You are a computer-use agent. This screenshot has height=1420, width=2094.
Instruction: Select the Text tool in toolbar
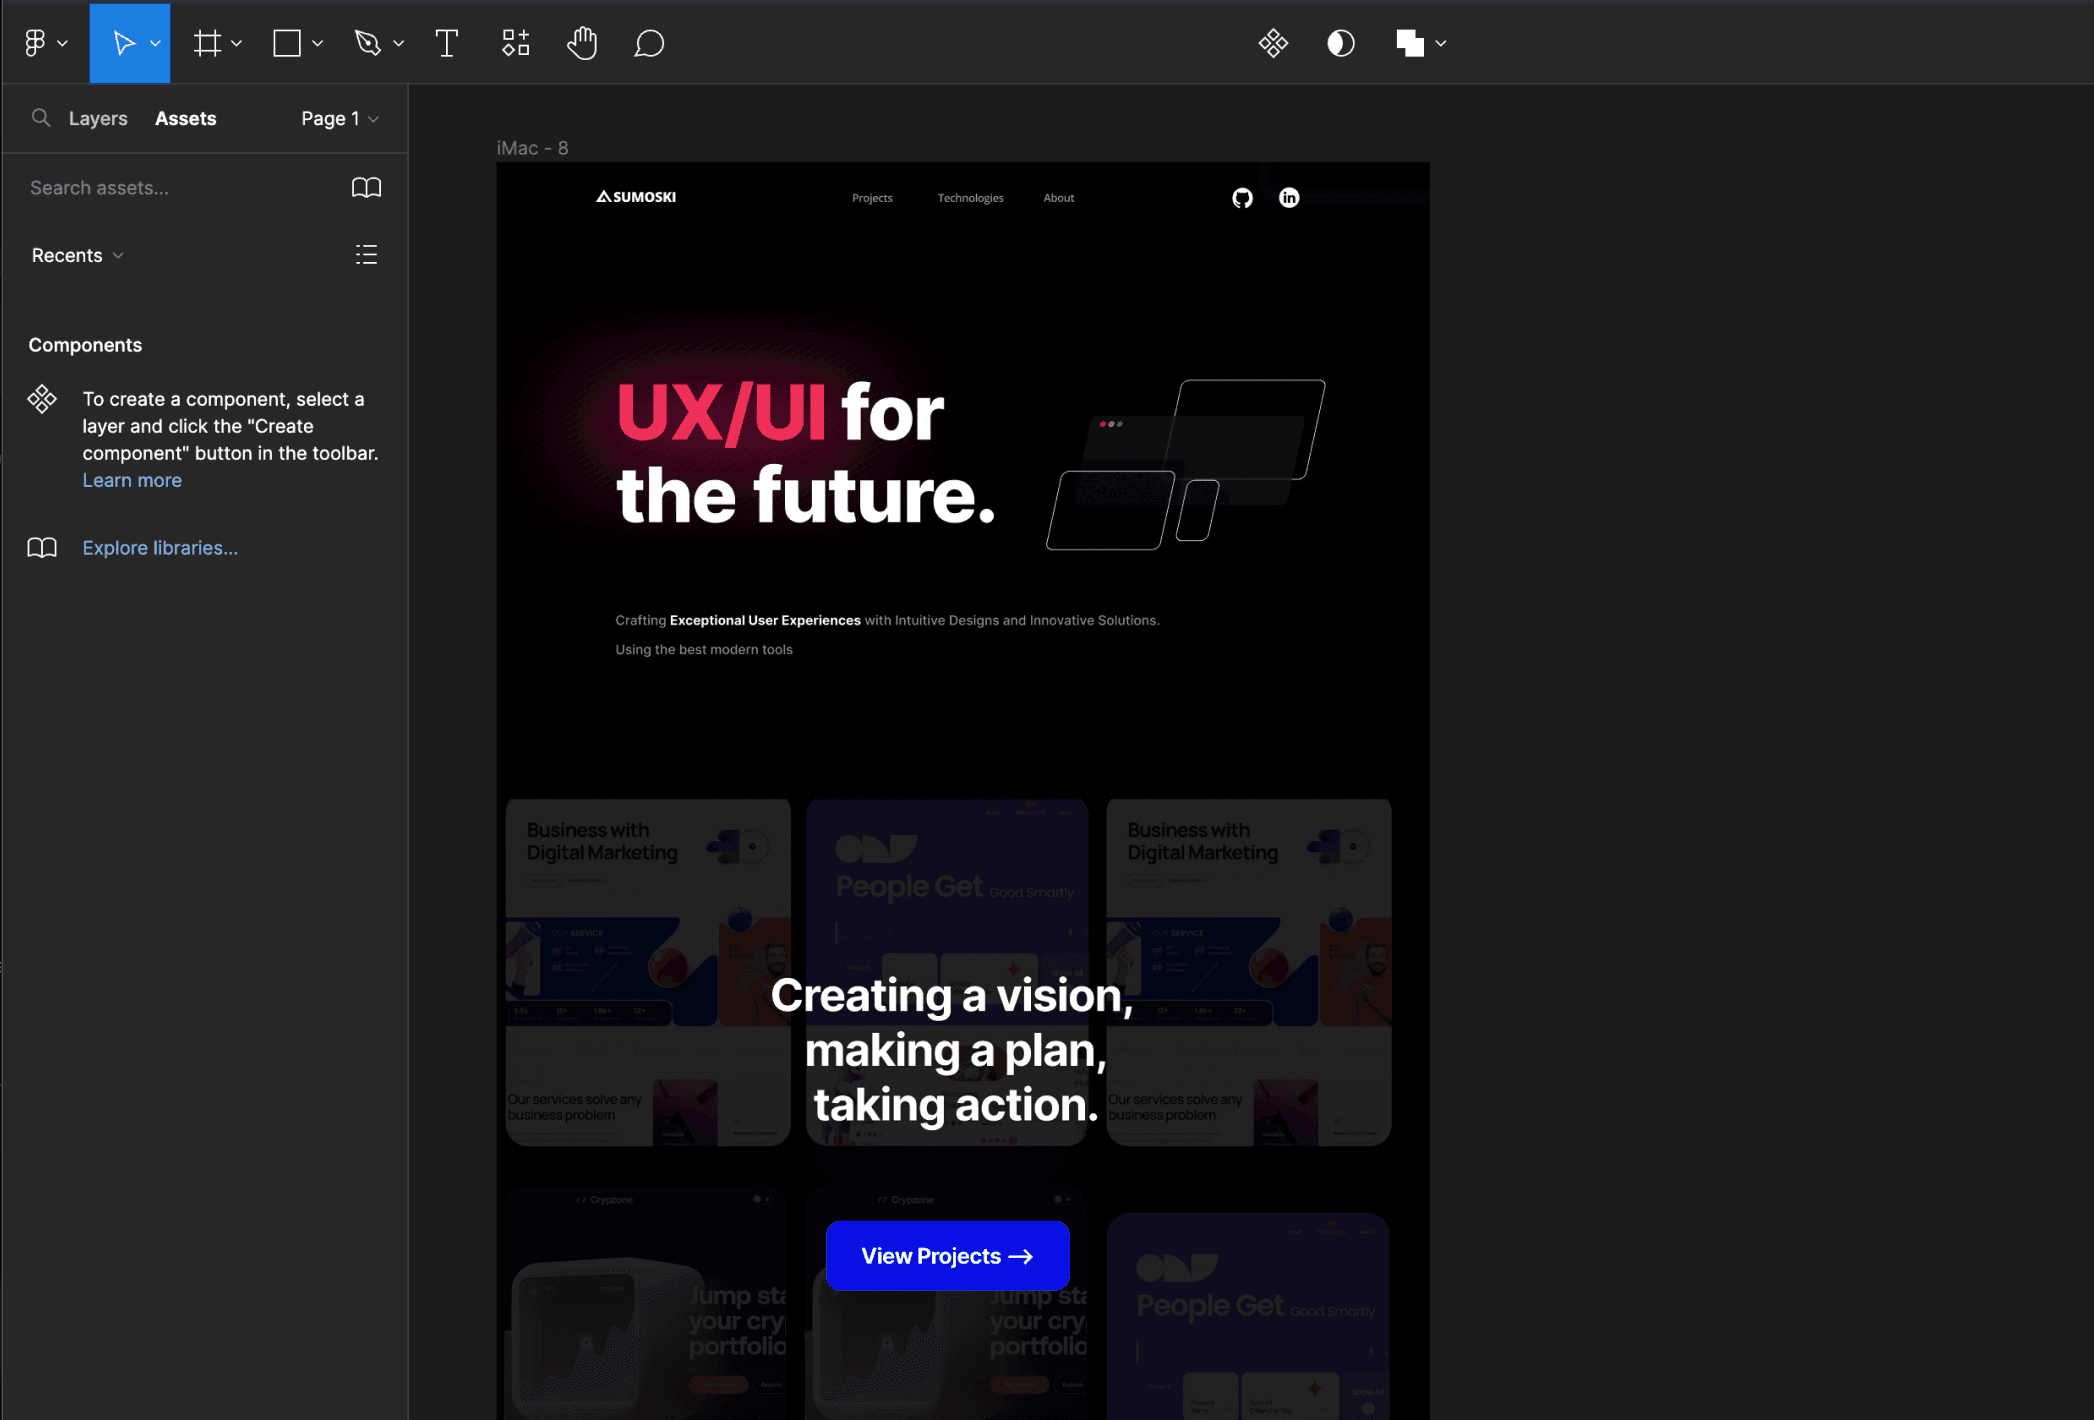pos(445,43)
